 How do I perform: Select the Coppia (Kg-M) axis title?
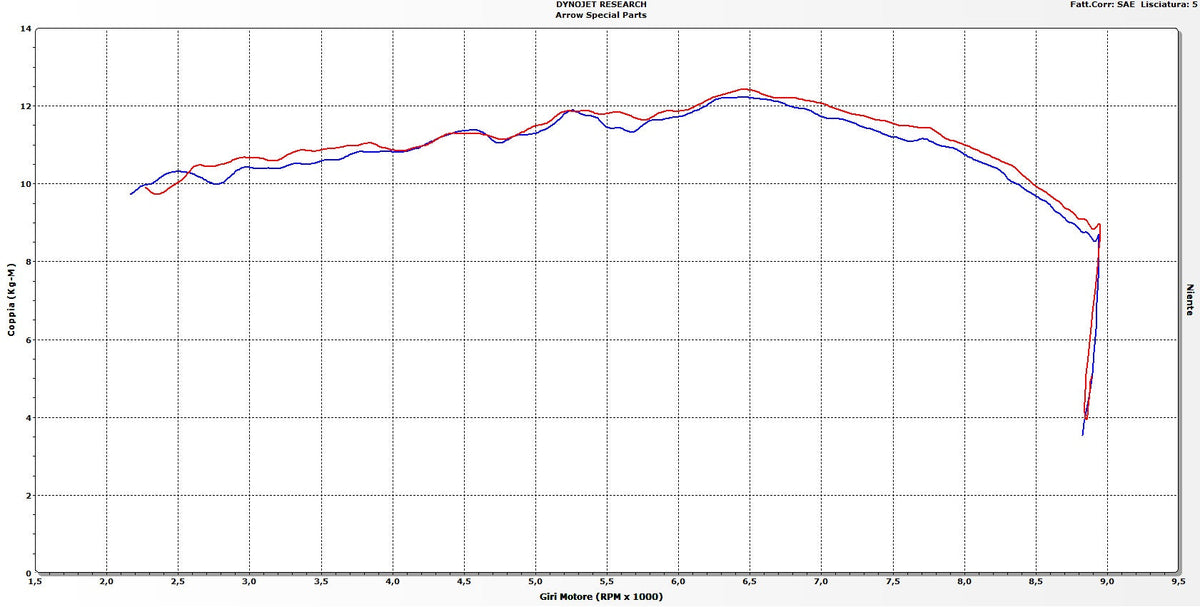(12, 300)
